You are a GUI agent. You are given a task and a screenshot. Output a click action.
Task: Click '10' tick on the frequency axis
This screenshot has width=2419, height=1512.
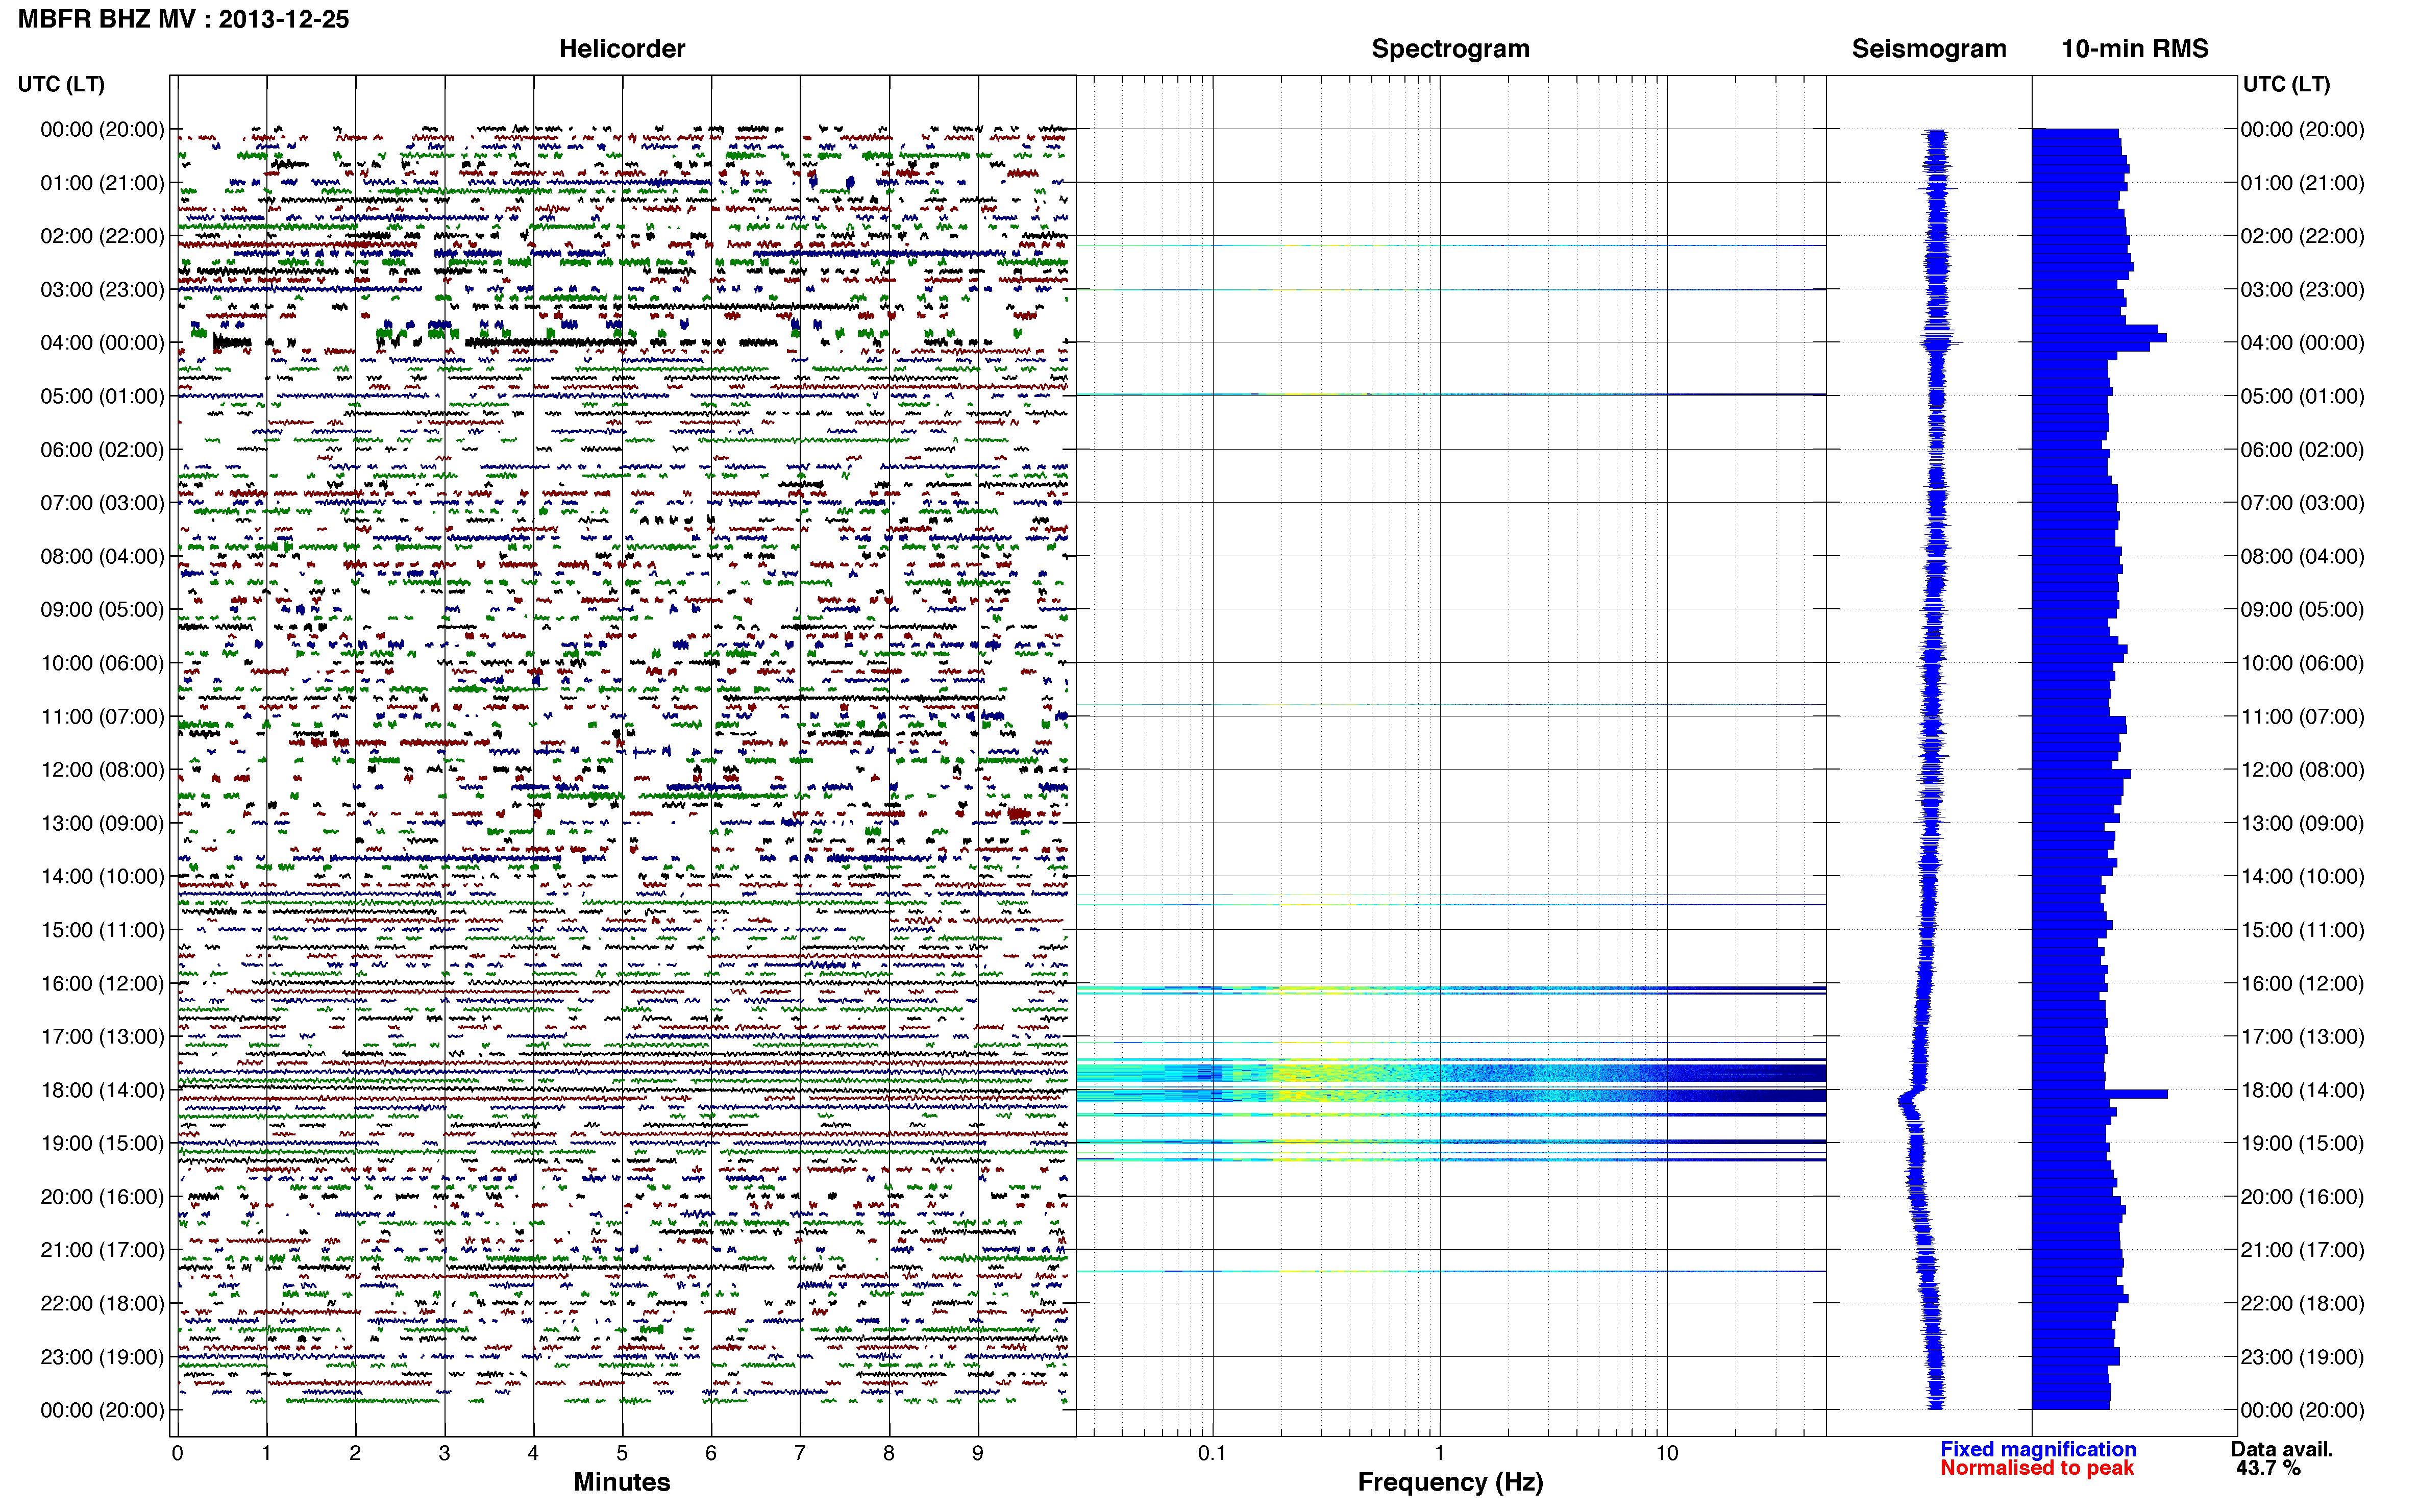(x=1667, y=1453)
